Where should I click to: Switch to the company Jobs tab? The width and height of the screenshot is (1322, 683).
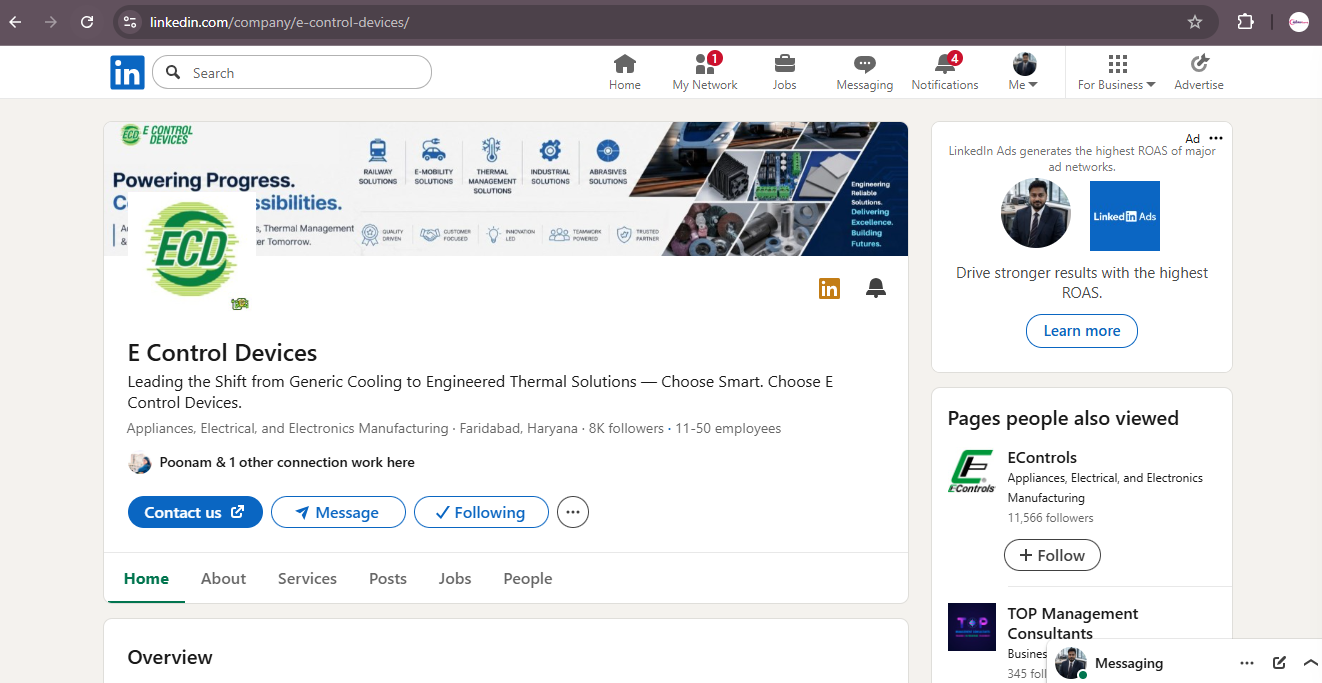click(455, 579)
